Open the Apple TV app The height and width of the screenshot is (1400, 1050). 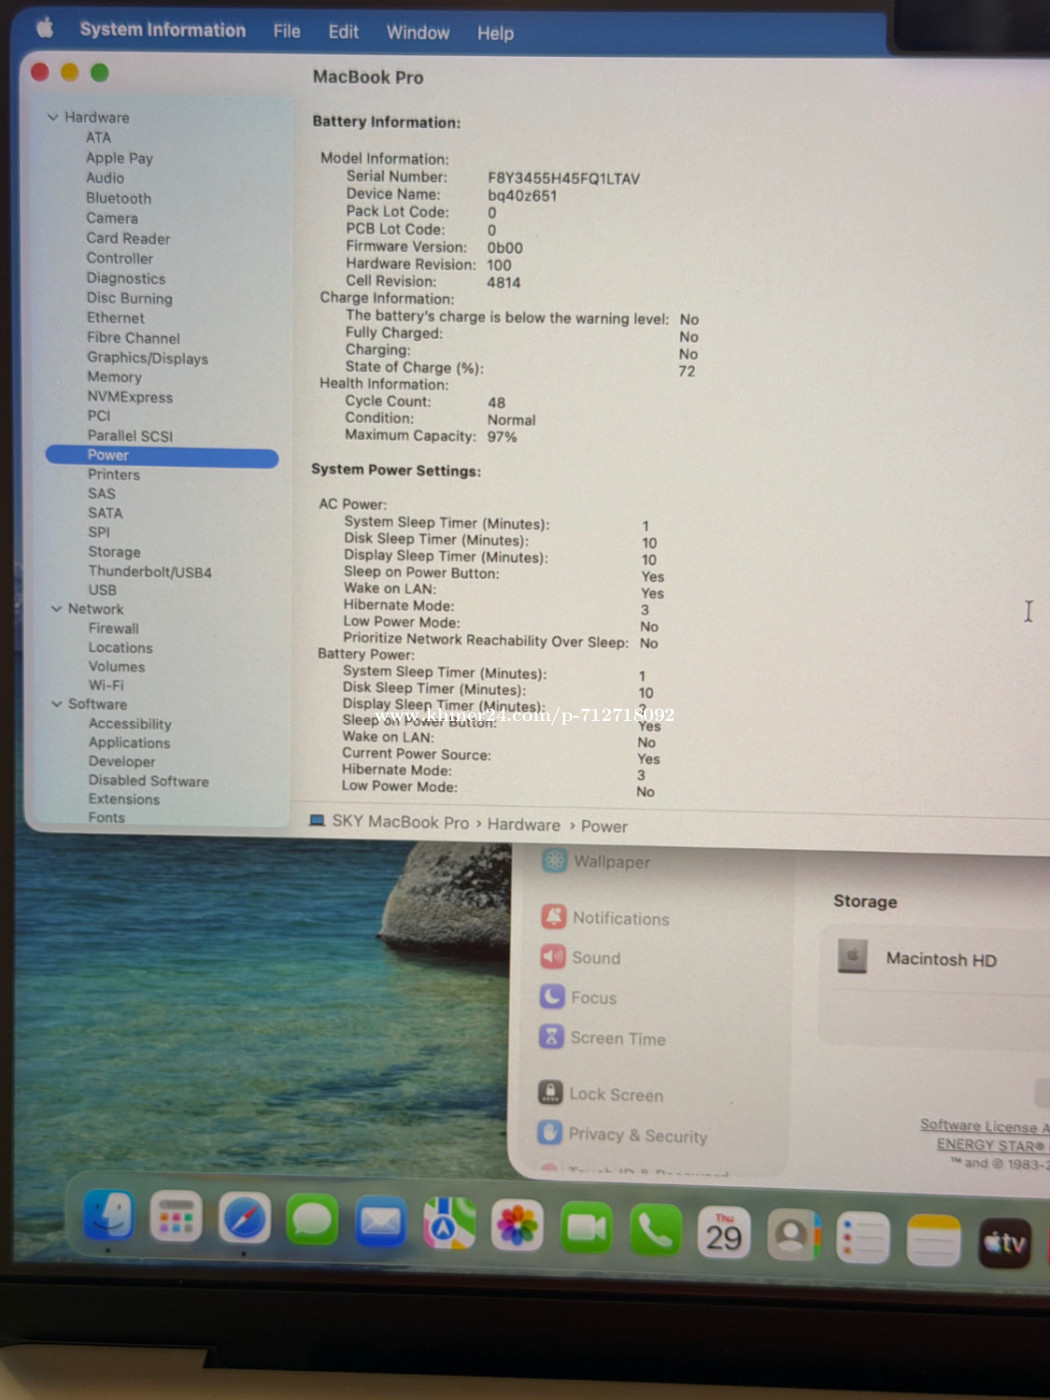click(1004, 1242)
